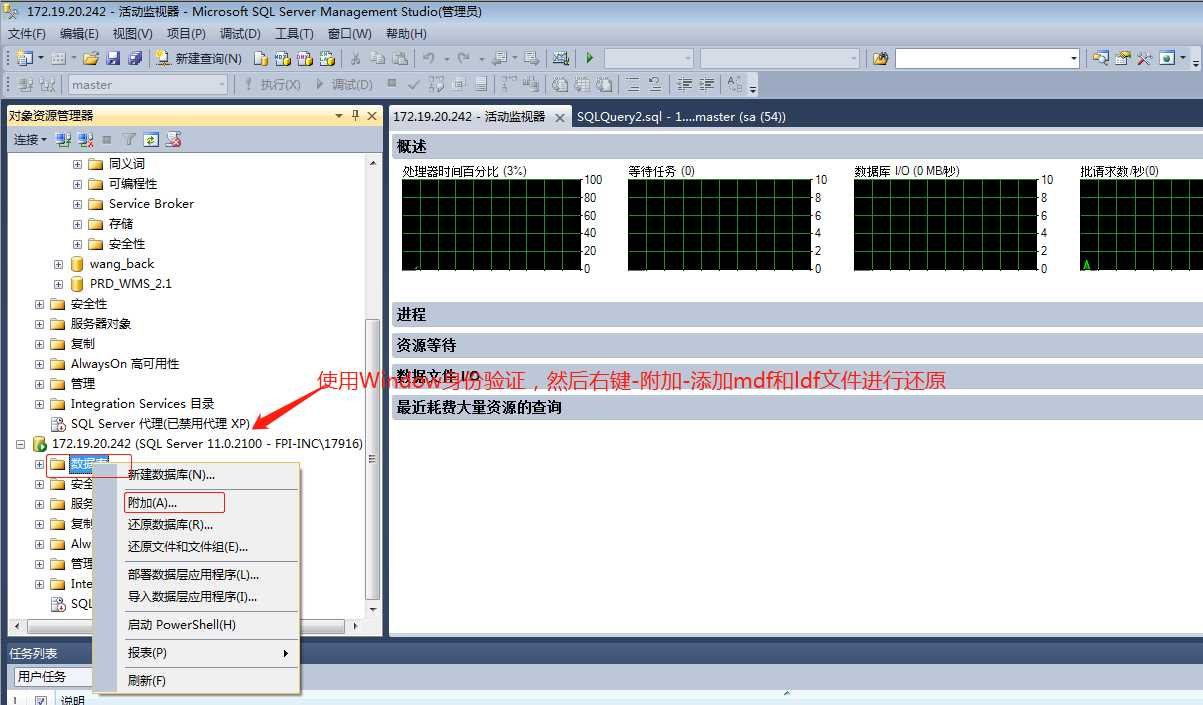Click the Find in Files icon

click(880, 59)
